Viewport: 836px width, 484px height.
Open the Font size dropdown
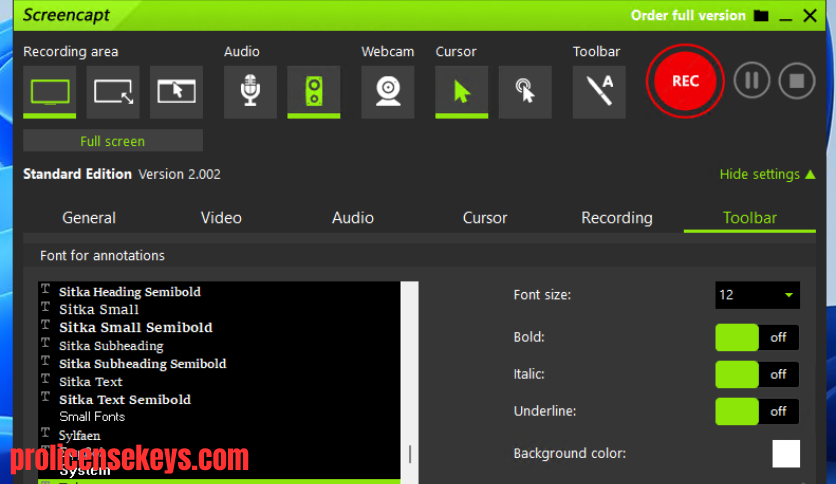point(757,295)
